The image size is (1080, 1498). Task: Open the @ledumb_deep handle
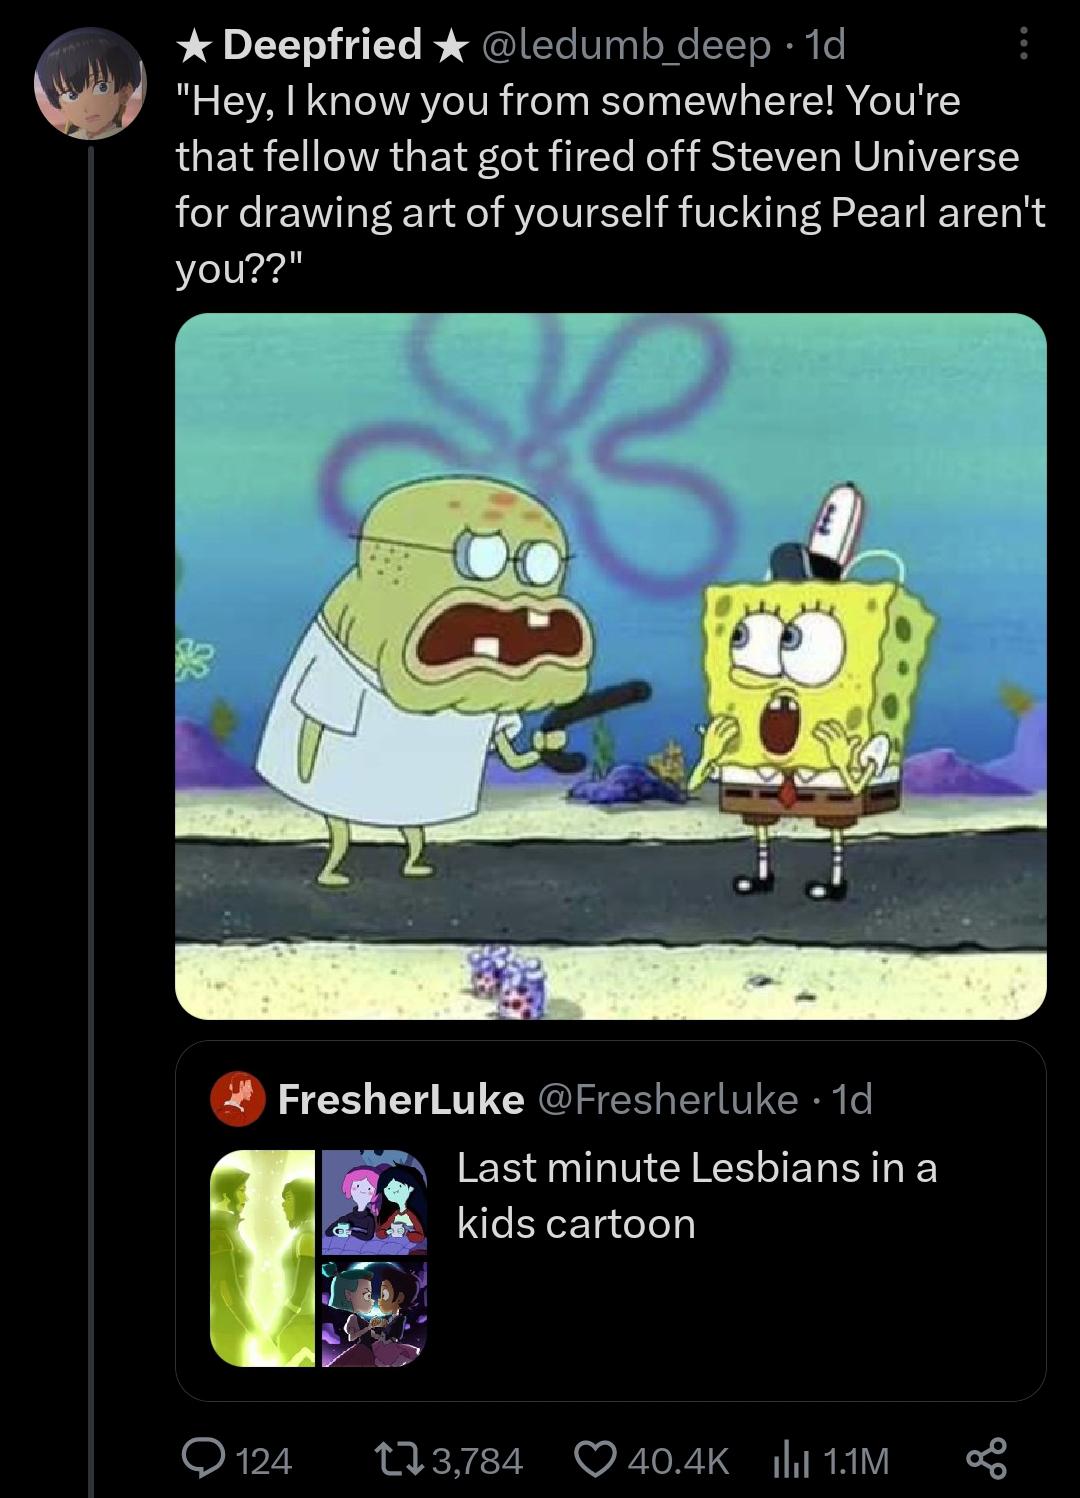629,45
